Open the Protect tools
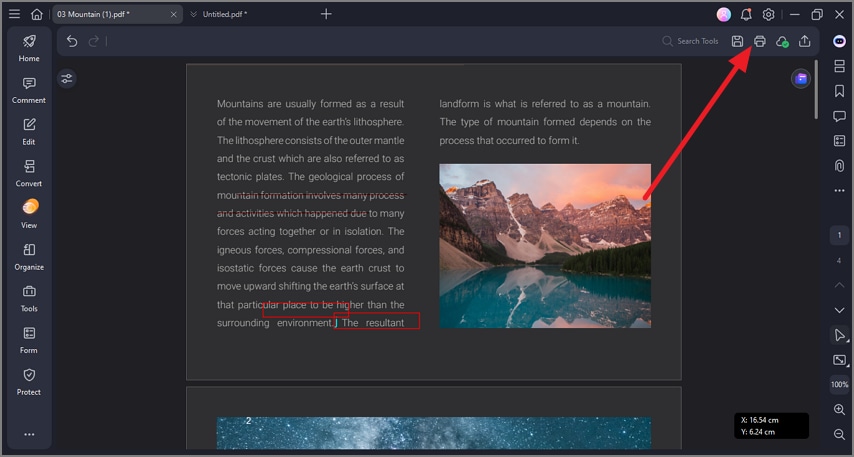 pyautogui.click(x=29, y=382)
